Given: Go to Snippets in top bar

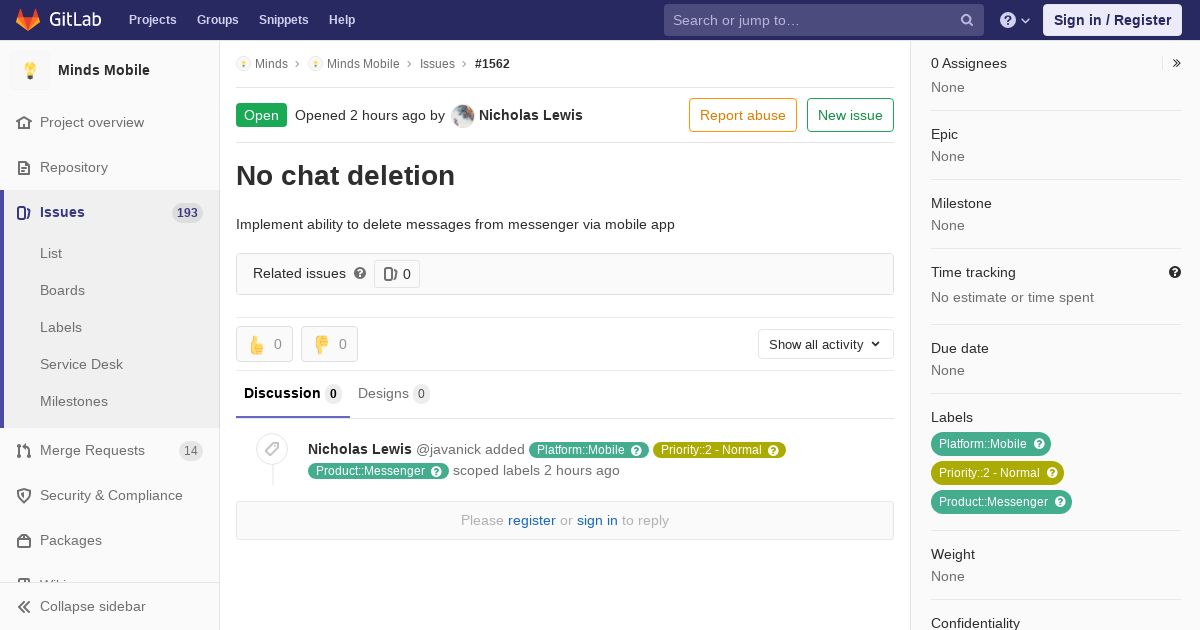Looking at the screenshot, I should click(x=283, y=20).
